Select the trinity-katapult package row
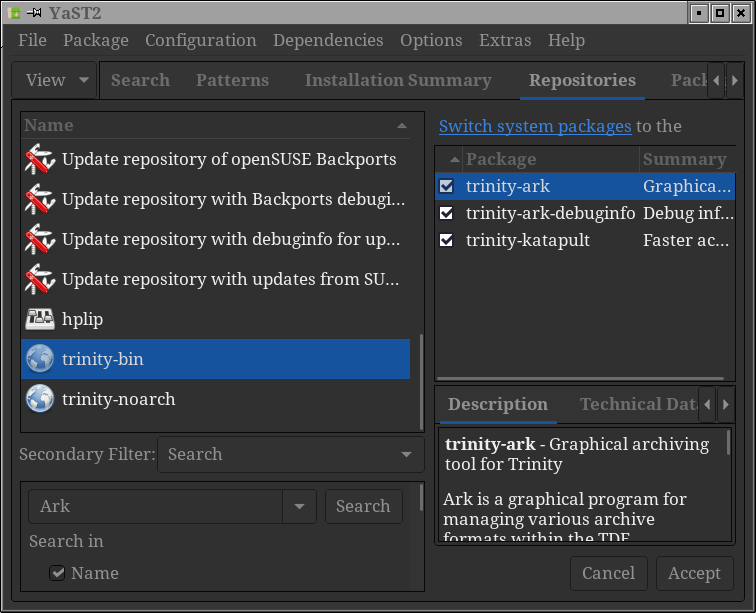The height and width of the screenshot is (613, 756). click(x=585, y=240)
